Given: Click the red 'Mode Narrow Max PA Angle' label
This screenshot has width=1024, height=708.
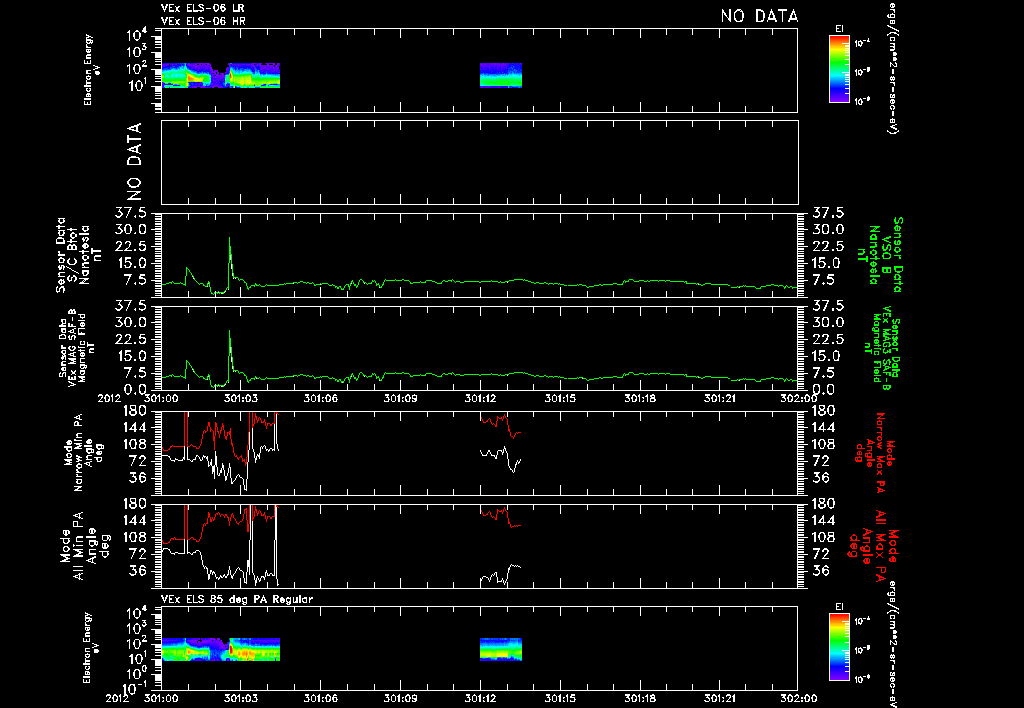Looking at the screenshot, I should (x=873, y=453).
